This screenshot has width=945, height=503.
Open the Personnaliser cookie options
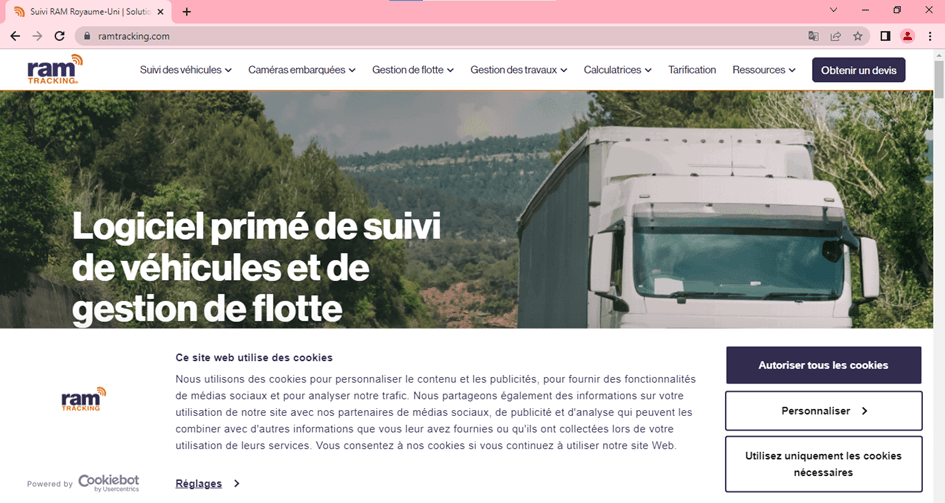tap(823, 411)
